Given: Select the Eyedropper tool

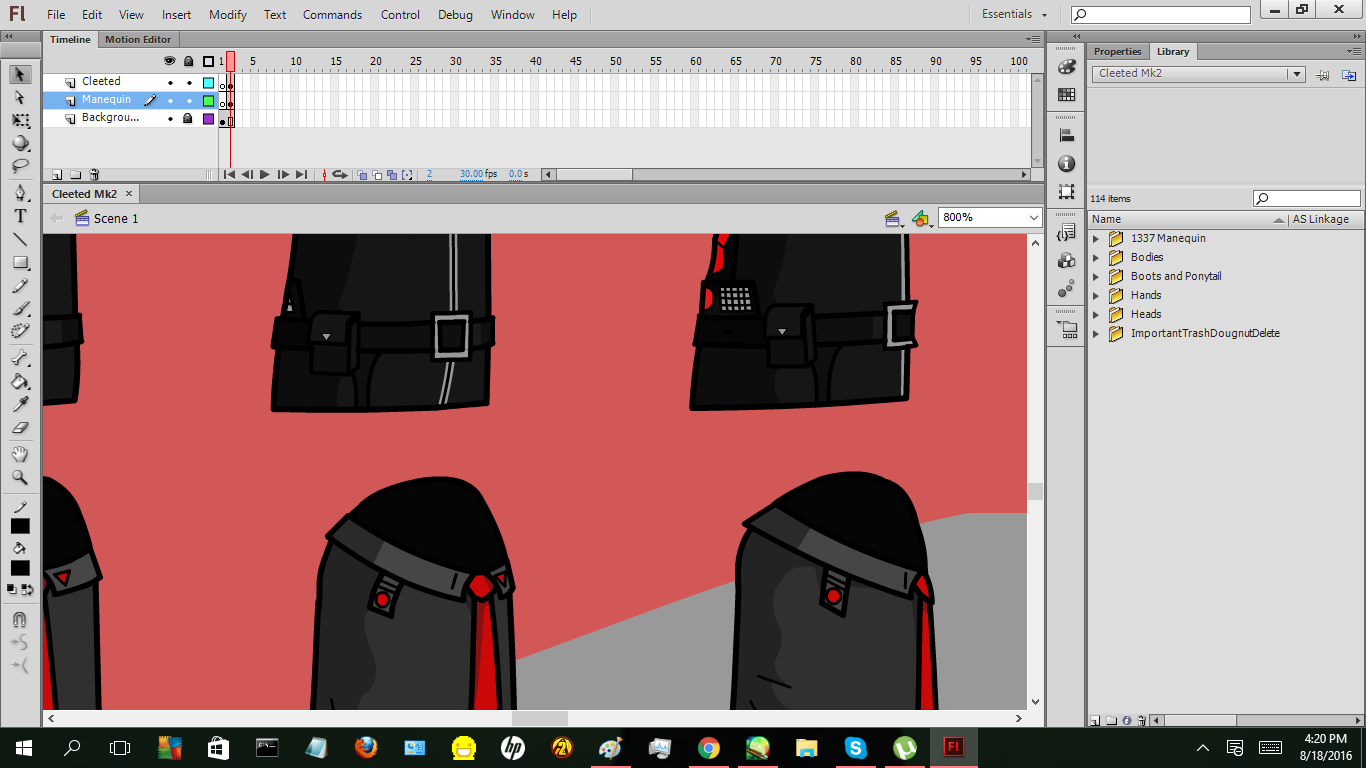Looking at the screenshot, I should click(x=20, y=404).
